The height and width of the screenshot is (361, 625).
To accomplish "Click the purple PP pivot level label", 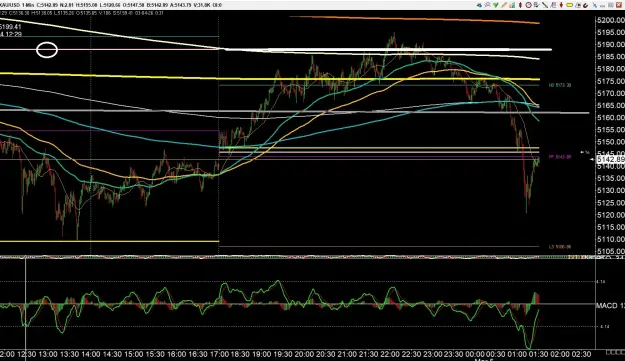I will (560, 157).
